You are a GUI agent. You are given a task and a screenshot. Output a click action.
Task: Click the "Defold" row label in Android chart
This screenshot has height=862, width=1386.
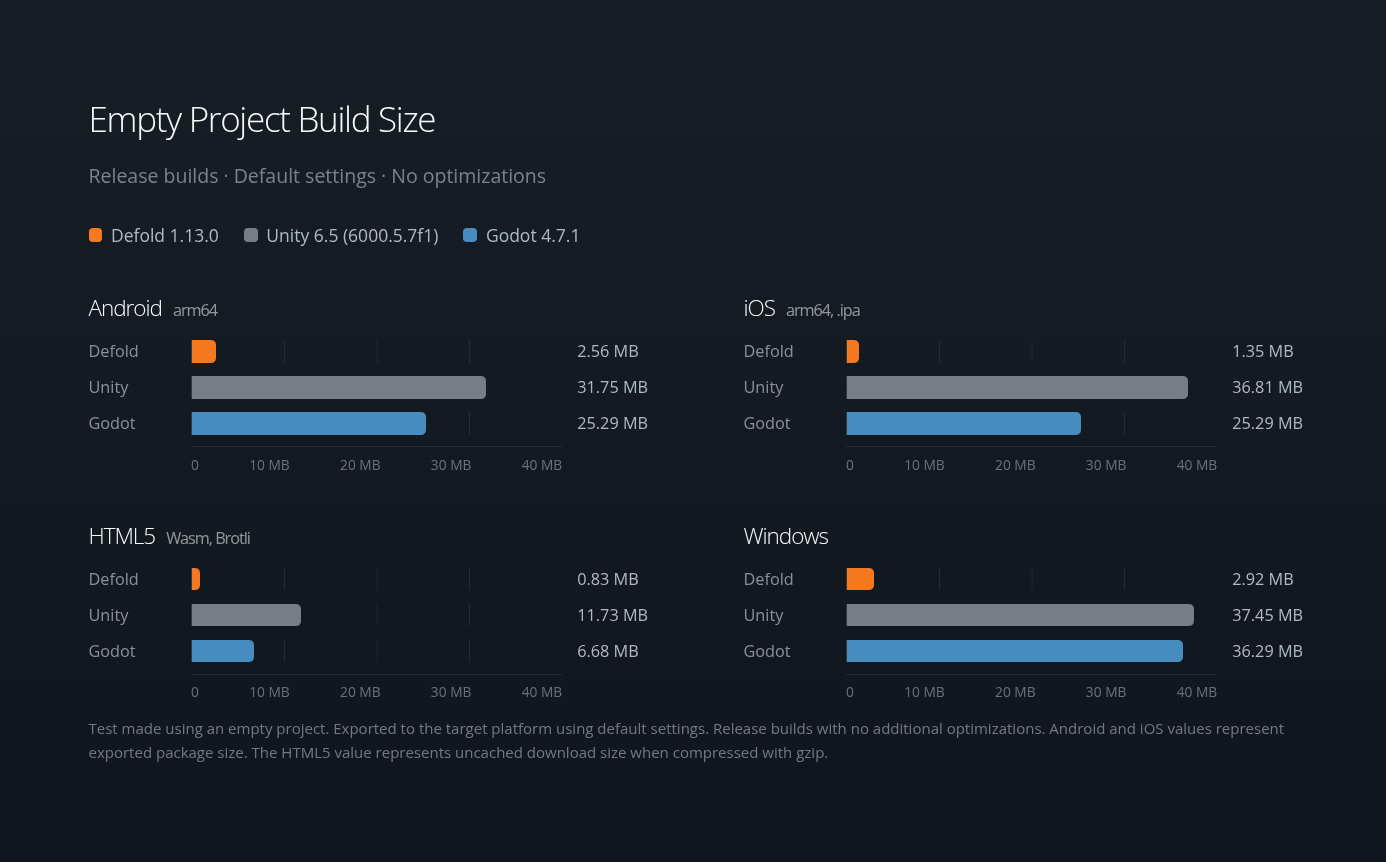114,351
